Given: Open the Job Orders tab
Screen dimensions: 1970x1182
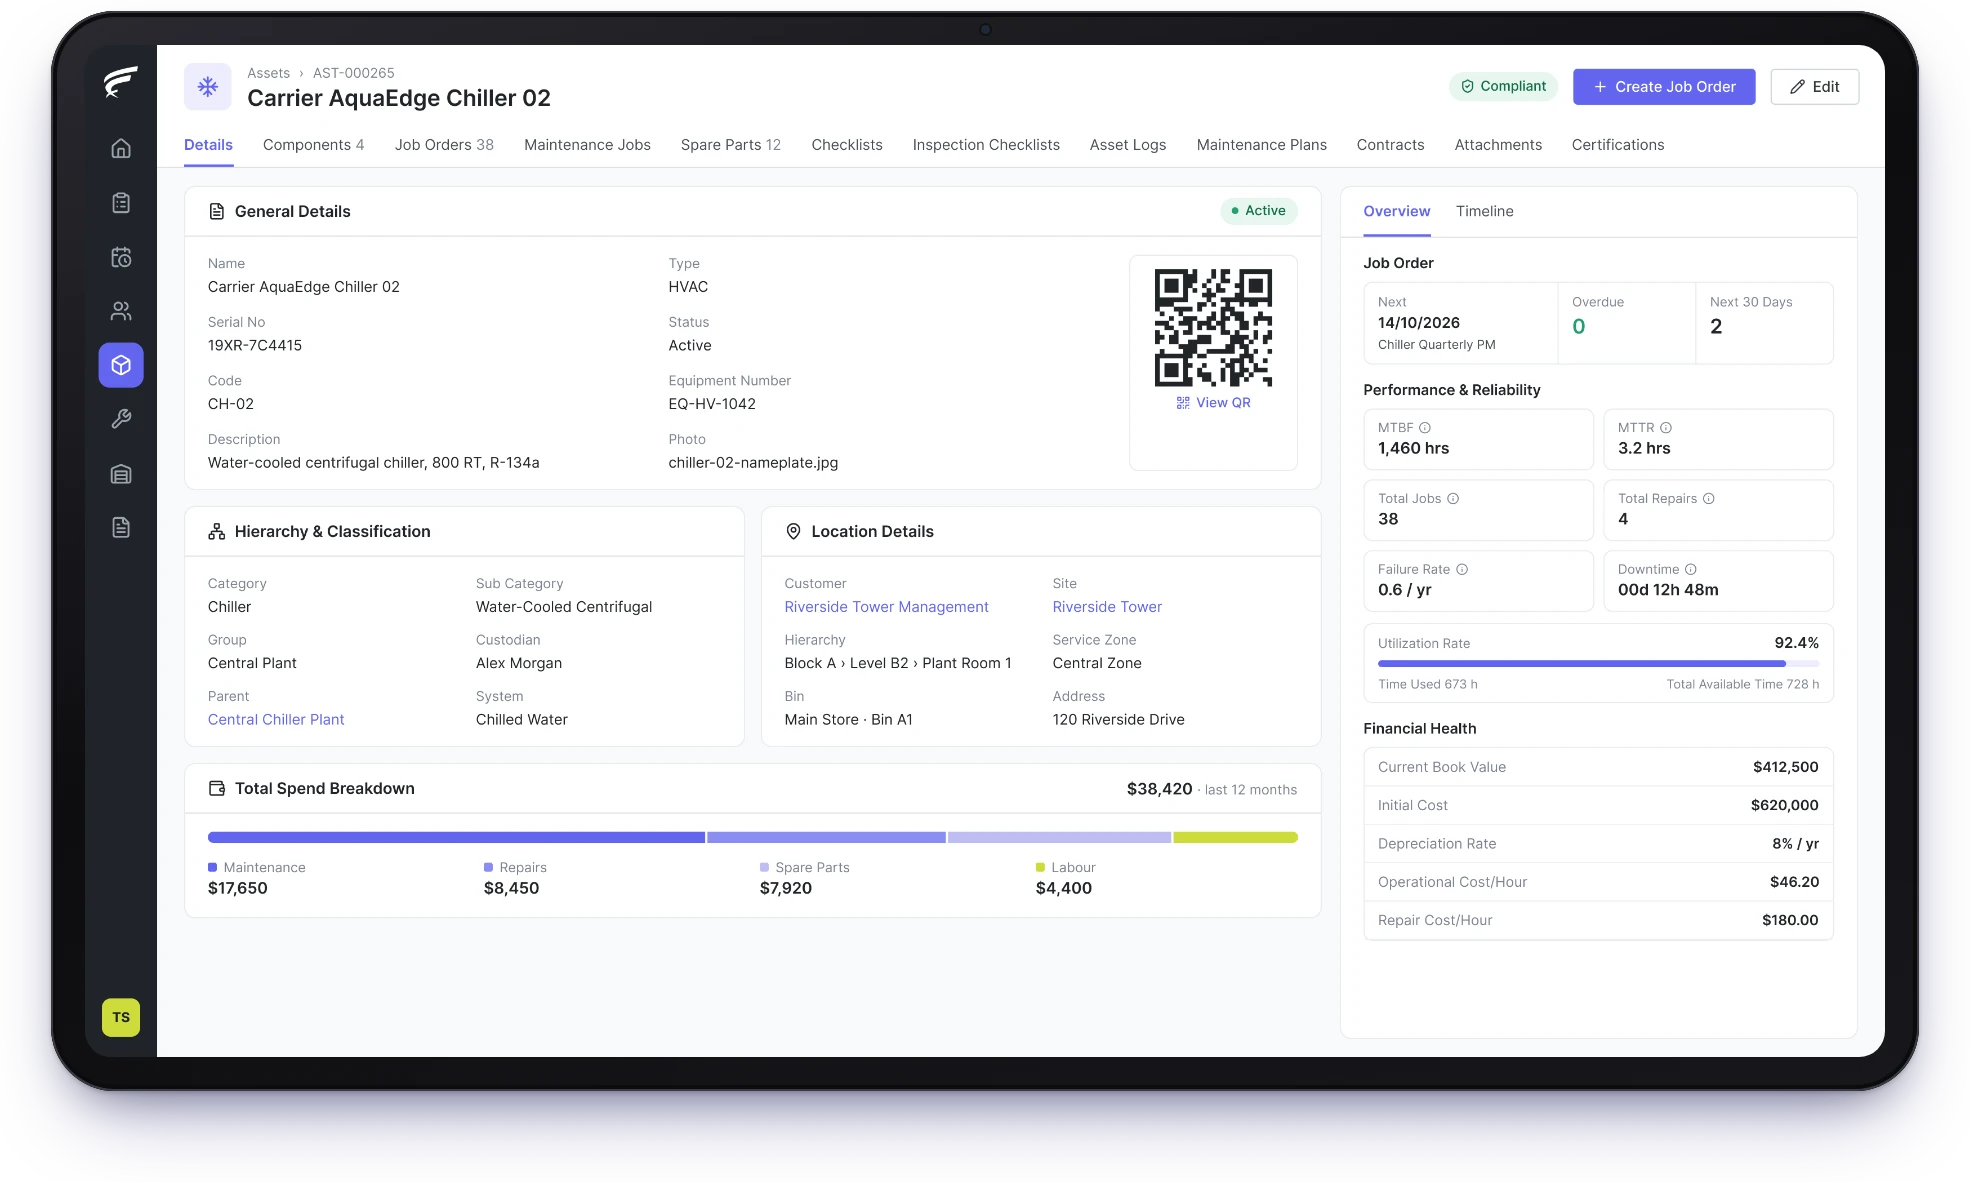Looking at the screenshot, I should [444, 145].
